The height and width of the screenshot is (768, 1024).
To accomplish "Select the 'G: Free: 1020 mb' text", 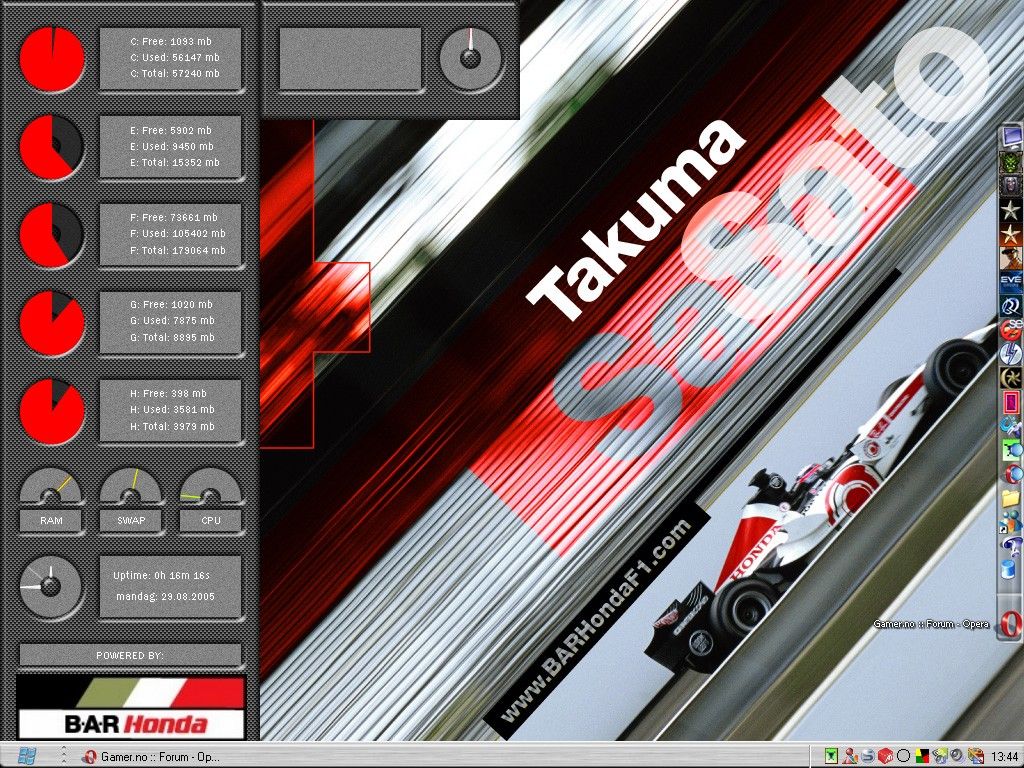I will click(171, 304).
